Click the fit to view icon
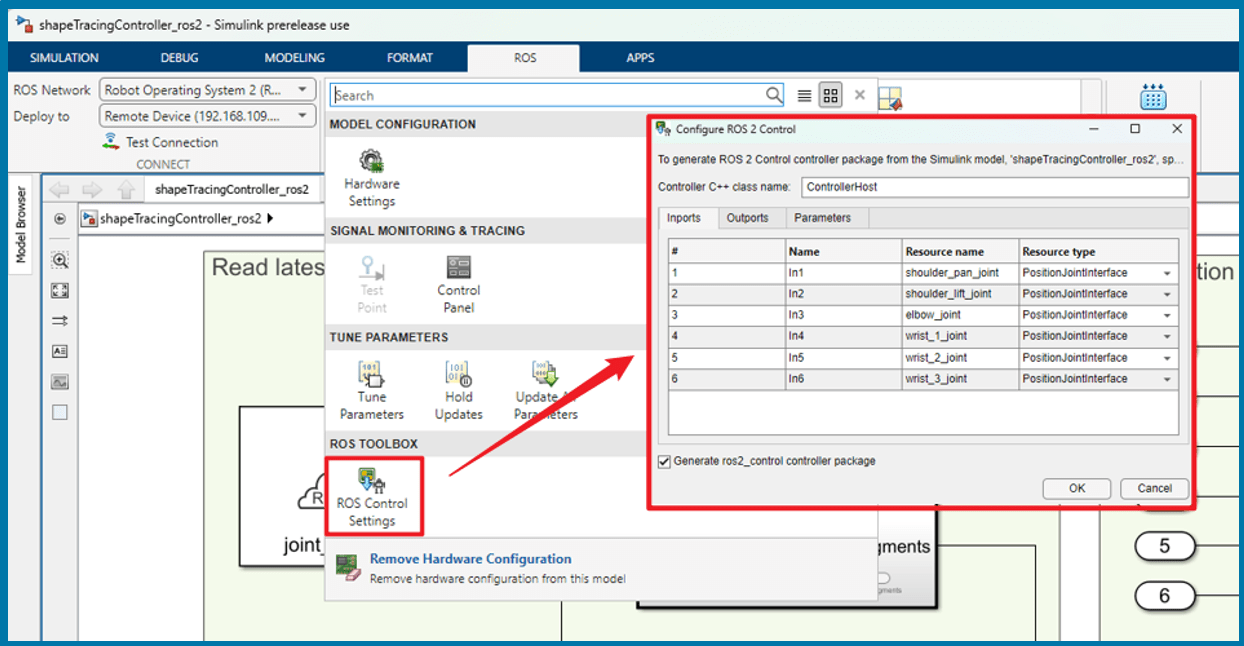 coord(60,290)
